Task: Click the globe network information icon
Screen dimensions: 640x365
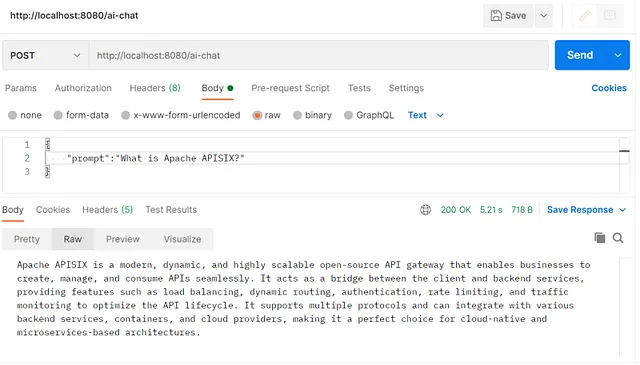Action: click(425, 210)
